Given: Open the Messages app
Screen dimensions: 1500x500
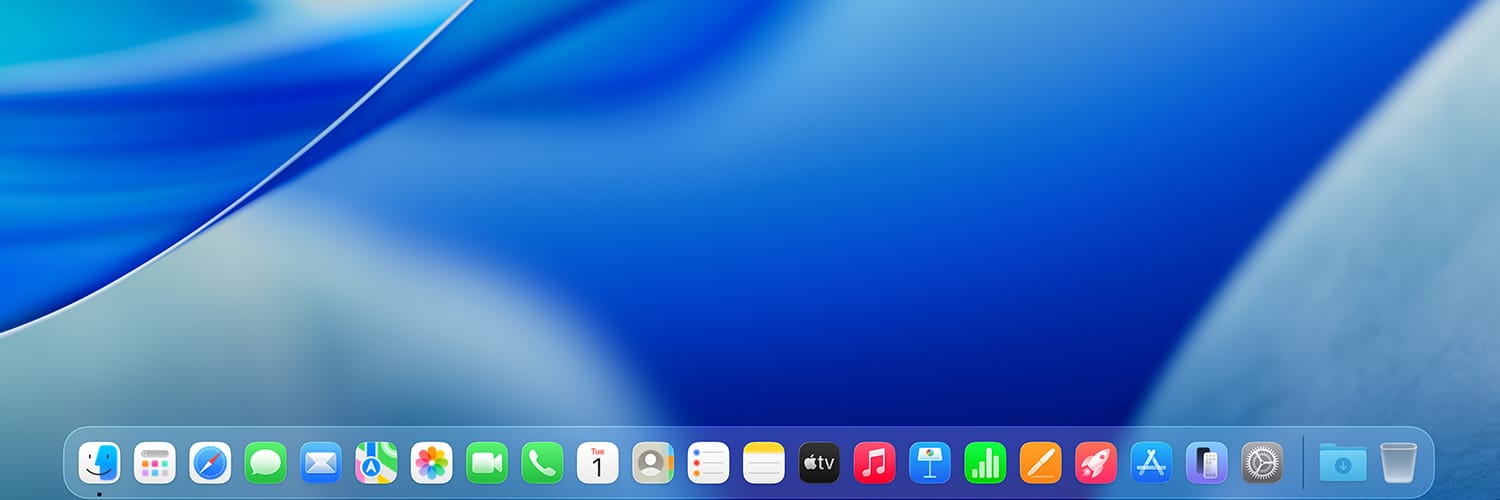Looking at the screenshot, I should [x=265, y=463].
